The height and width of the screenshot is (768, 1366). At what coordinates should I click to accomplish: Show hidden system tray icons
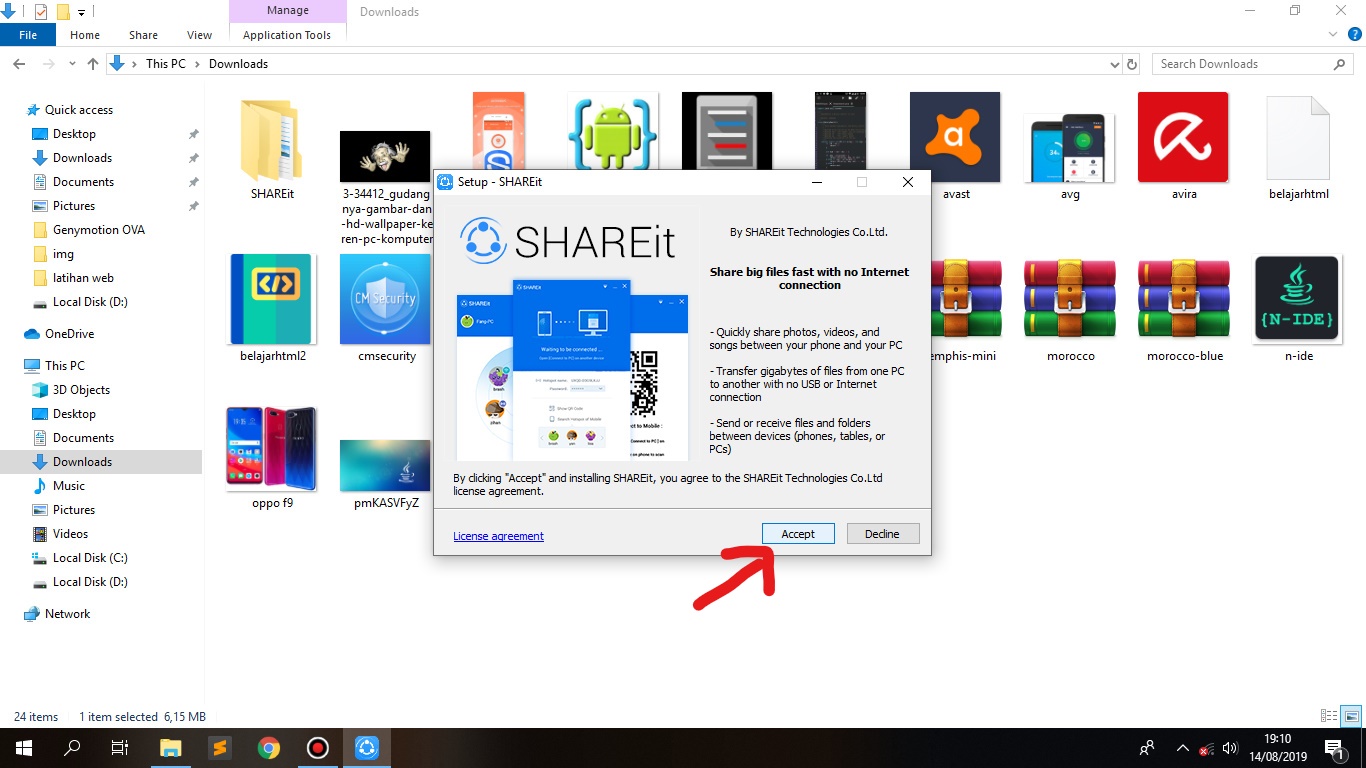(1183, 748)
